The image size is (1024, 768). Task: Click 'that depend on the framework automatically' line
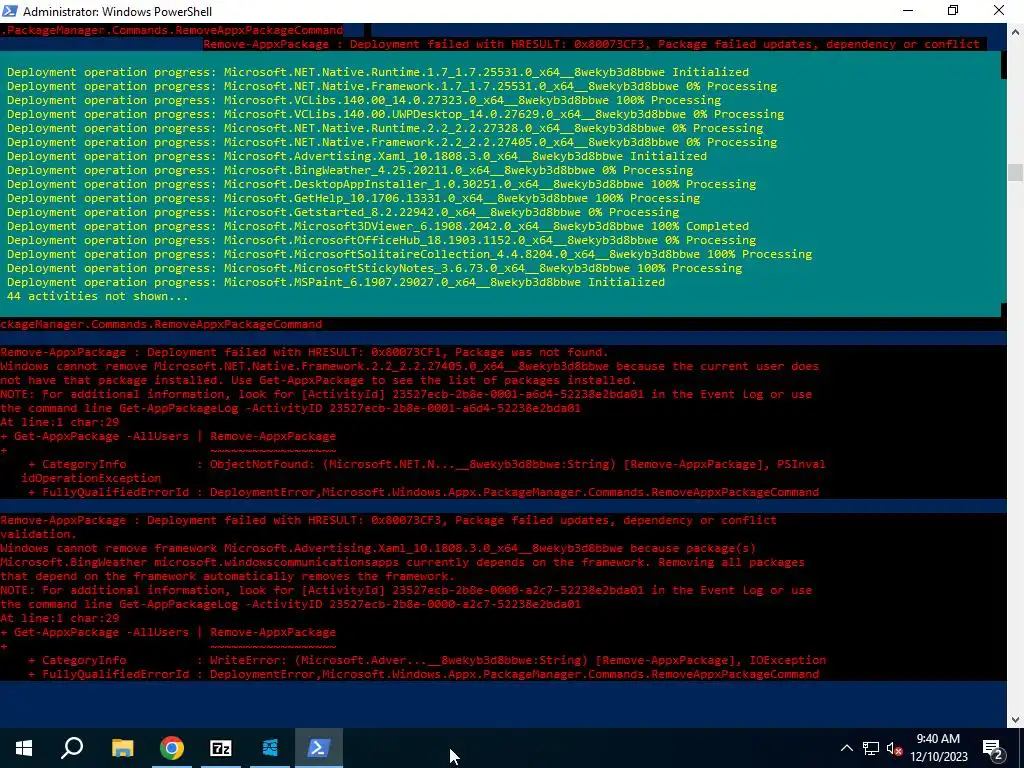[228, 576]
